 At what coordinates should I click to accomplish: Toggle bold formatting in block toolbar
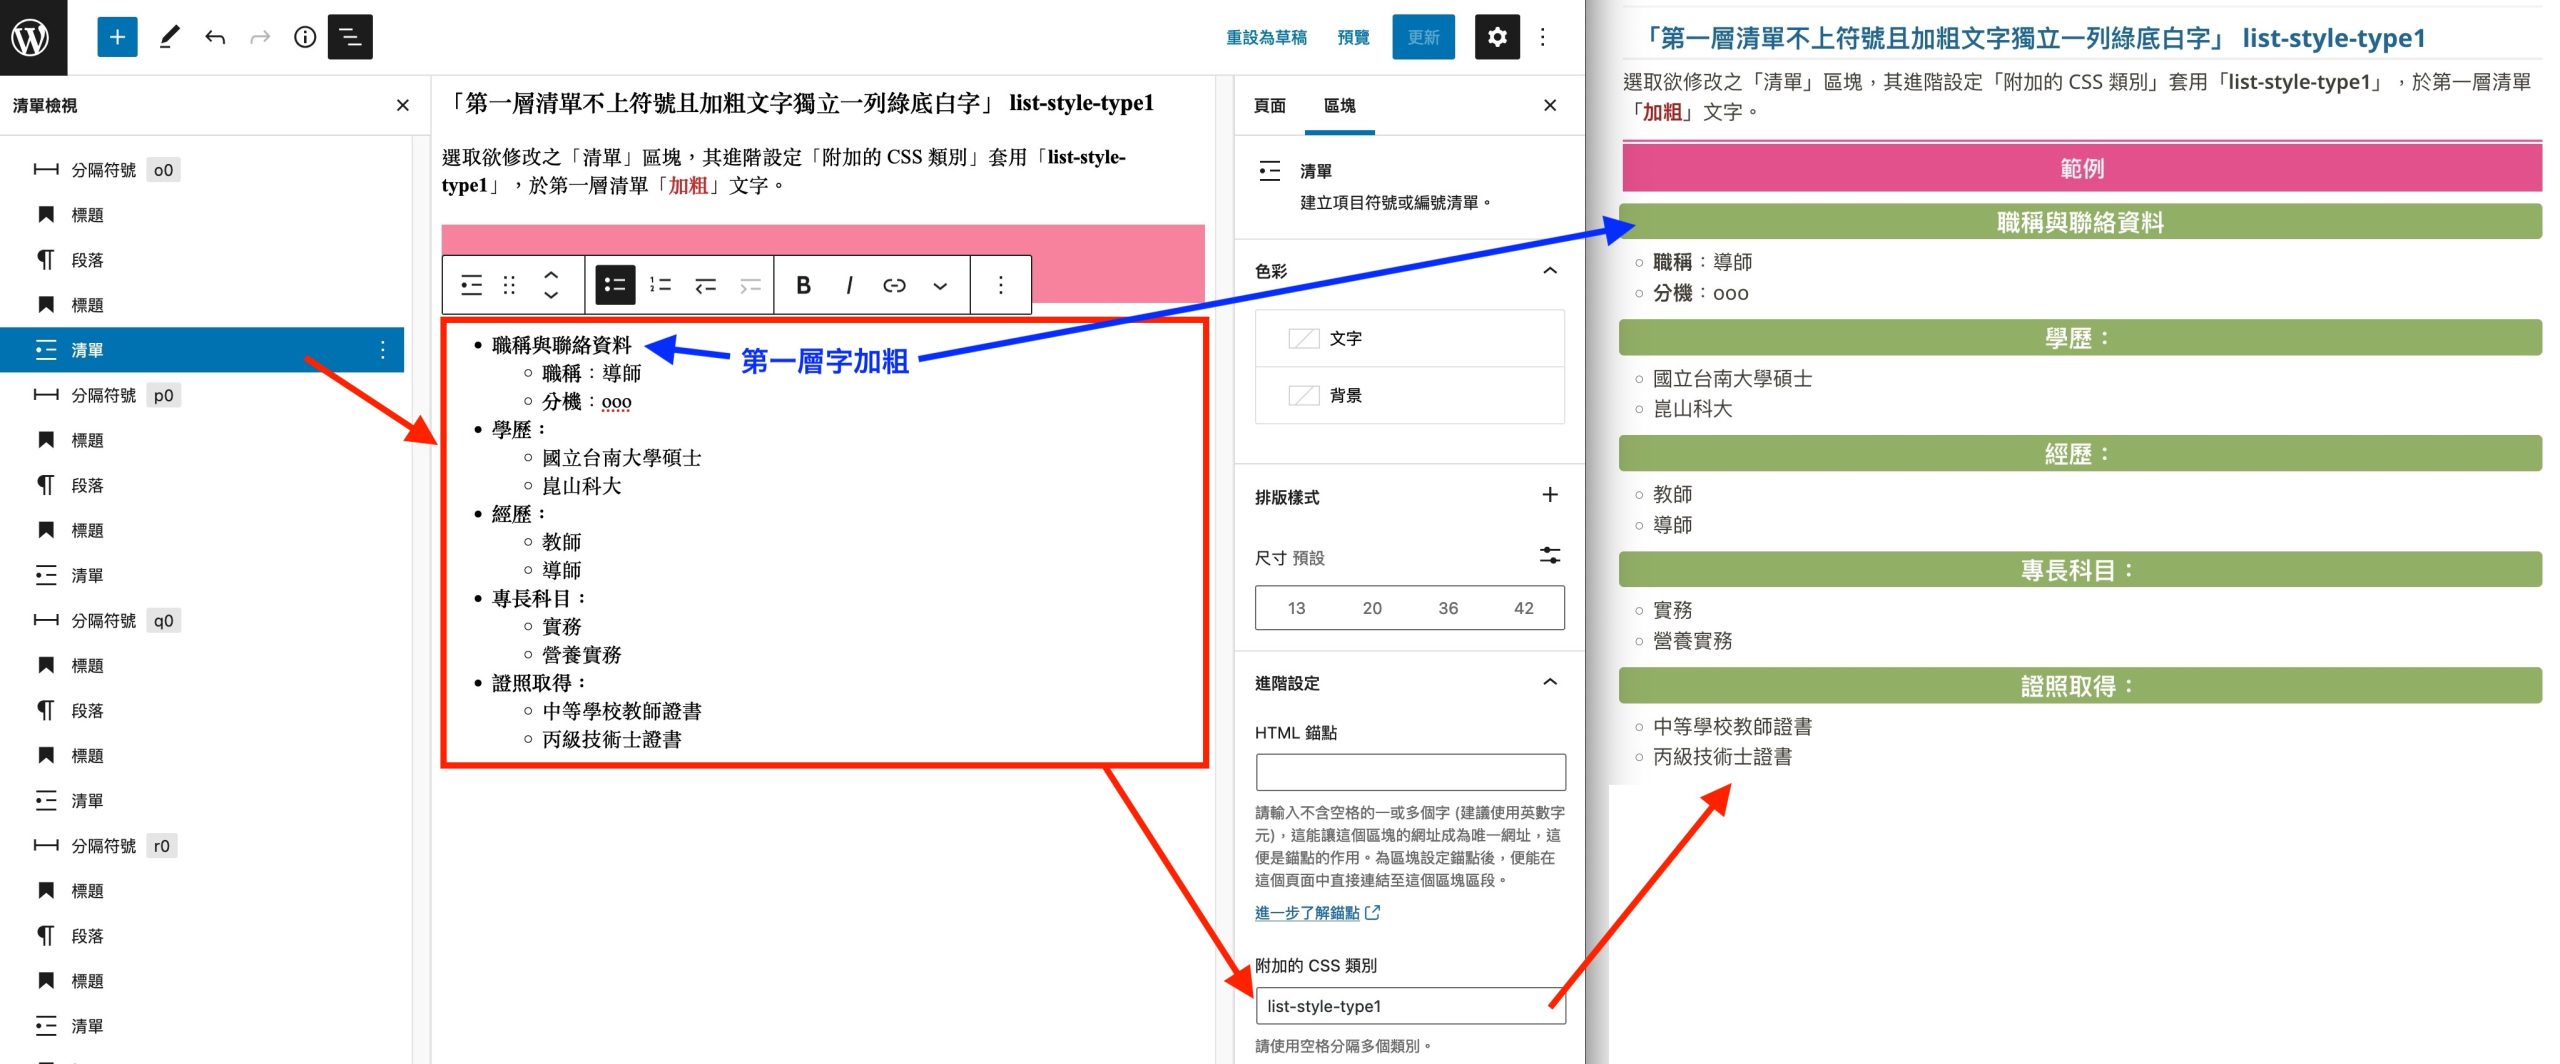coord(803,286)
